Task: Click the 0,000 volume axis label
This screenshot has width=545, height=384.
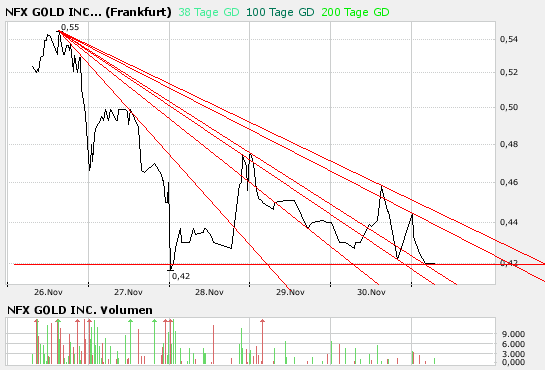Action: pyautogui.click(x=513, y=362)
